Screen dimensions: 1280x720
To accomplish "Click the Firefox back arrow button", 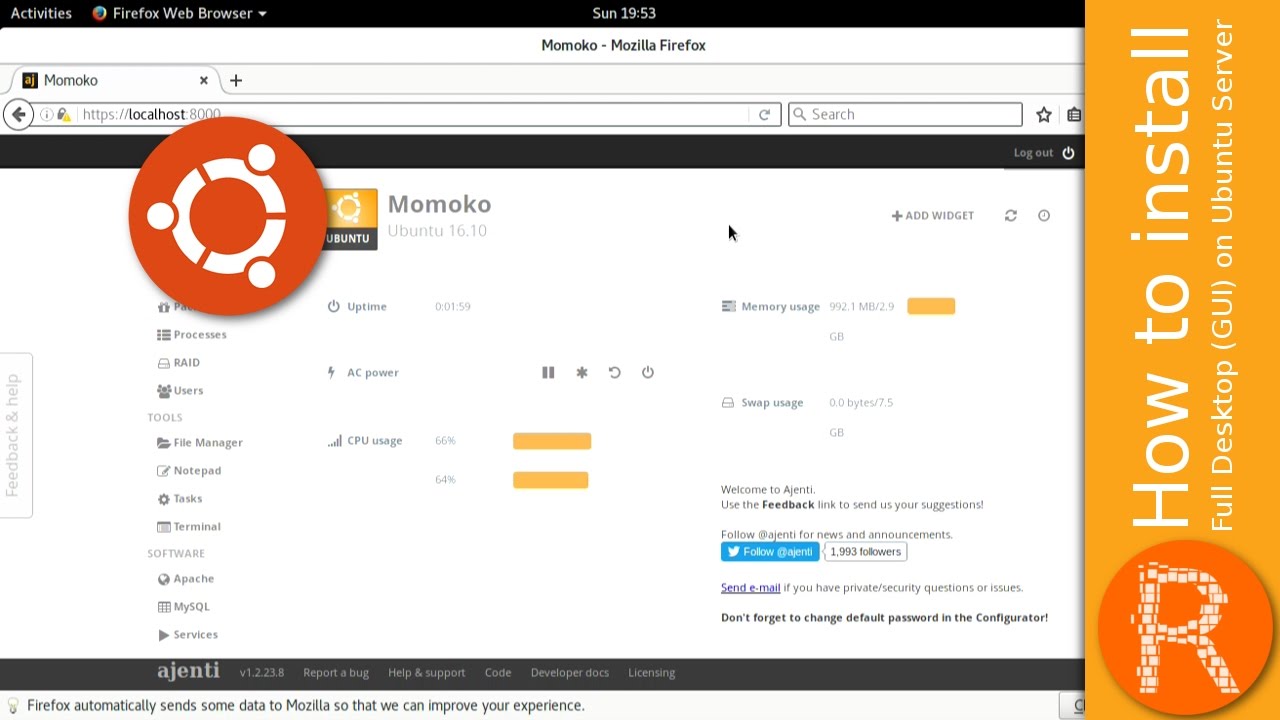I will [x=18, y=114].
